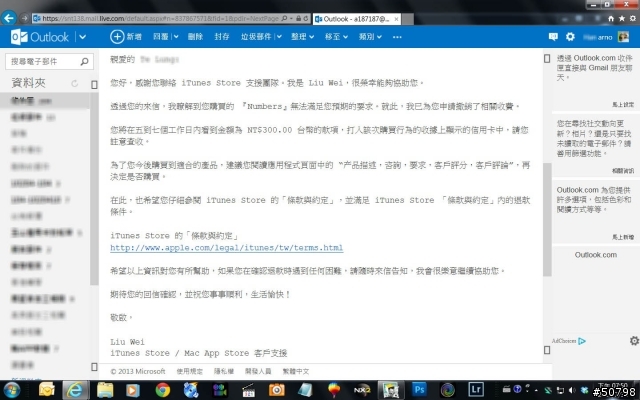Open a new tab beside Outlook tab
This screenshot has width=640, height=400.
408,19
